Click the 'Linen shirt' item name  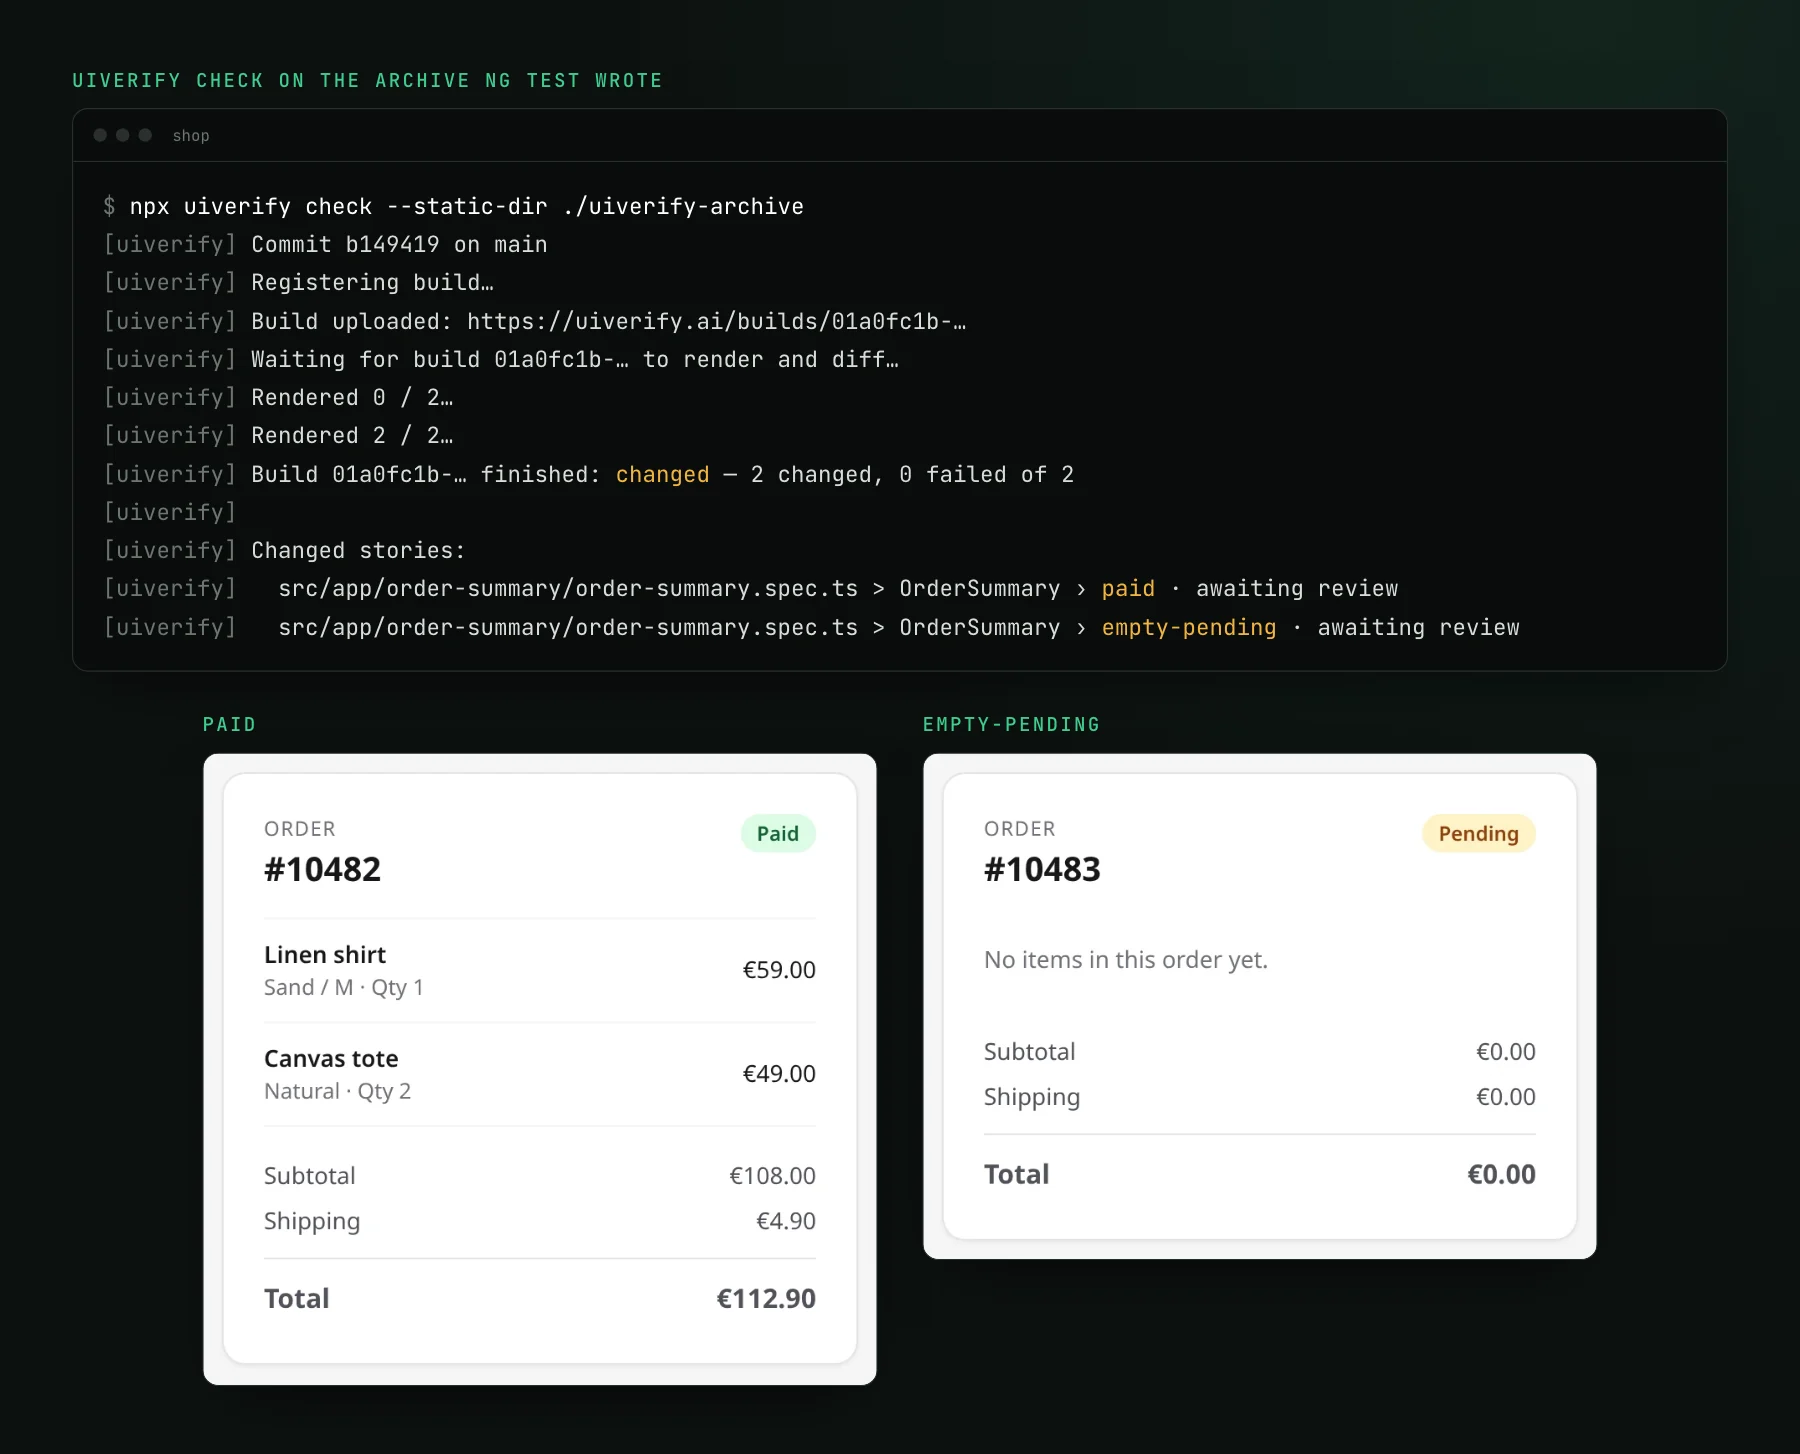325,954
